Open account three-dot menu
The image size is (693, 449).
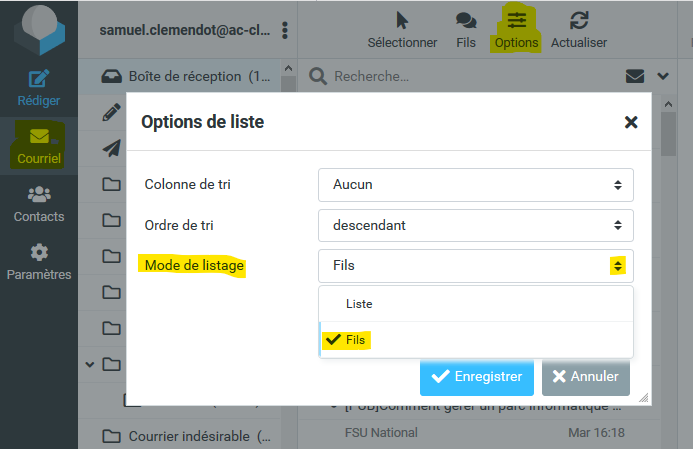click(285, 30)
